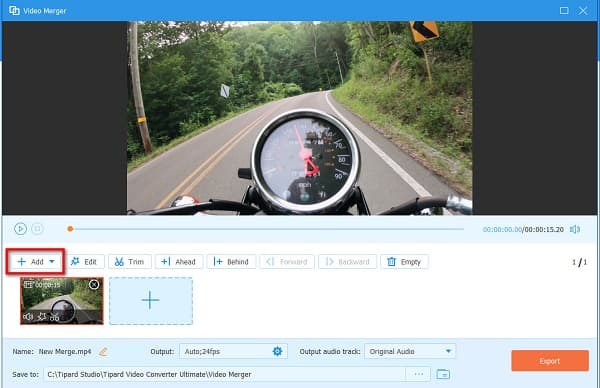Click the Save to path field
The width and height of the screenshot is (600, 388).
click(x=225, y=374)
